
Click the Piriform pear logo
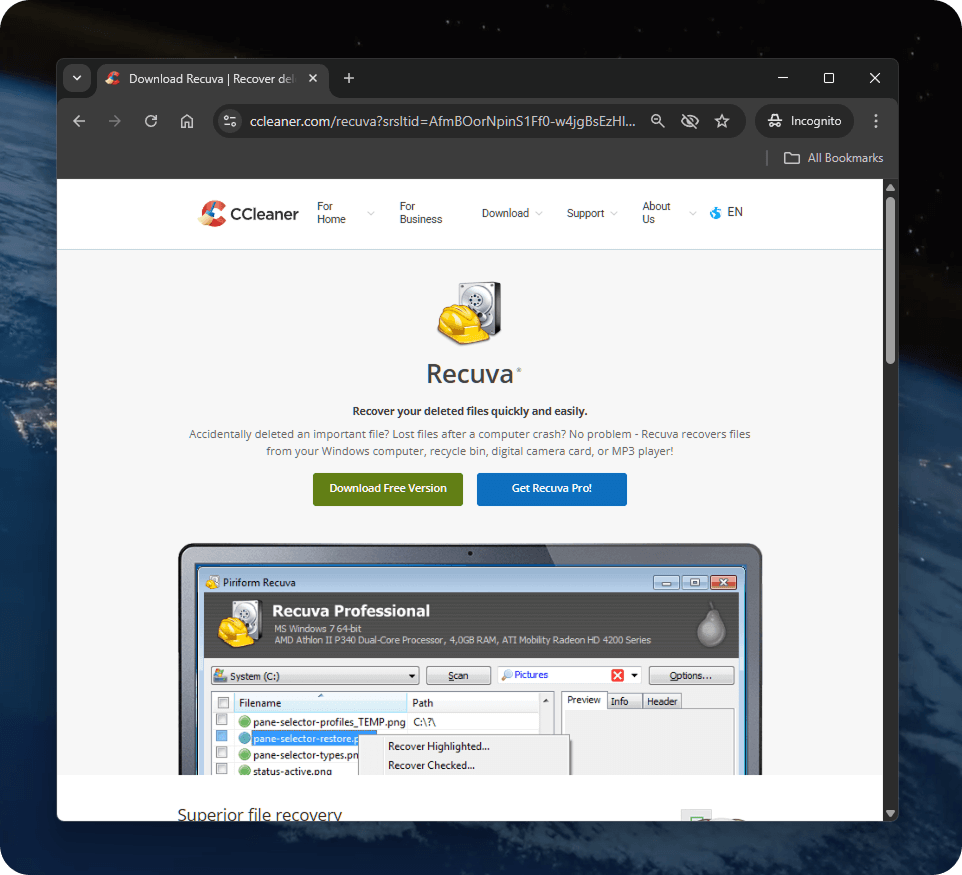tap(711, 626)
